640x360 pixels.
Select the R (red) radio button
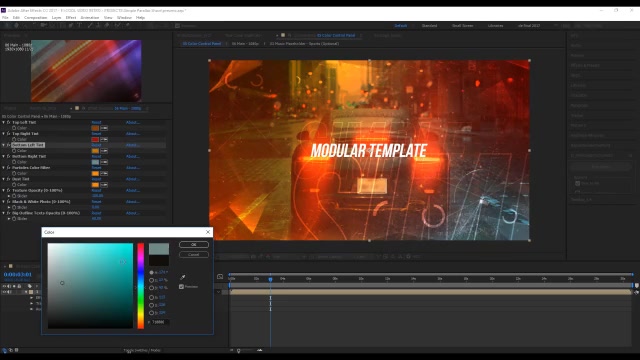click(151, 298)
